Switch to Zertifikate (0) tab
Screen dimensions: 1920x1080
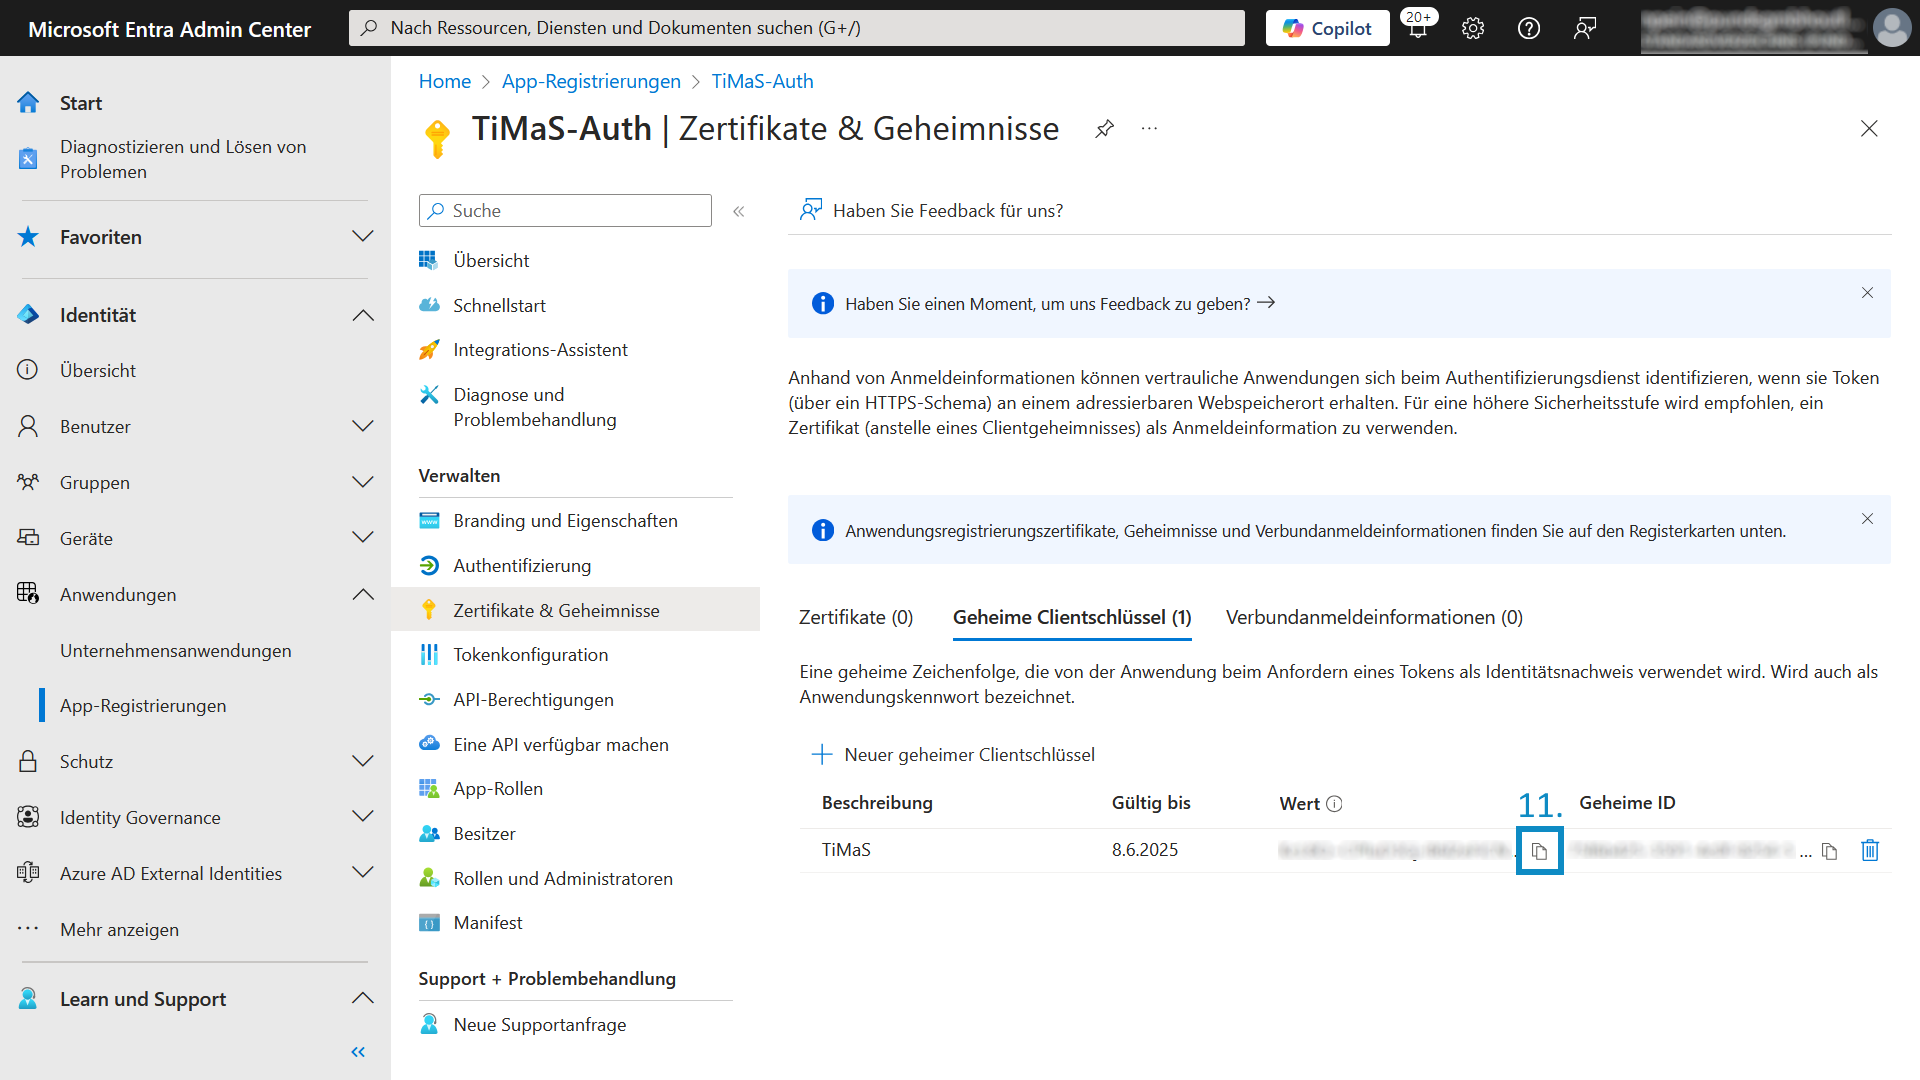coord(856,617)
